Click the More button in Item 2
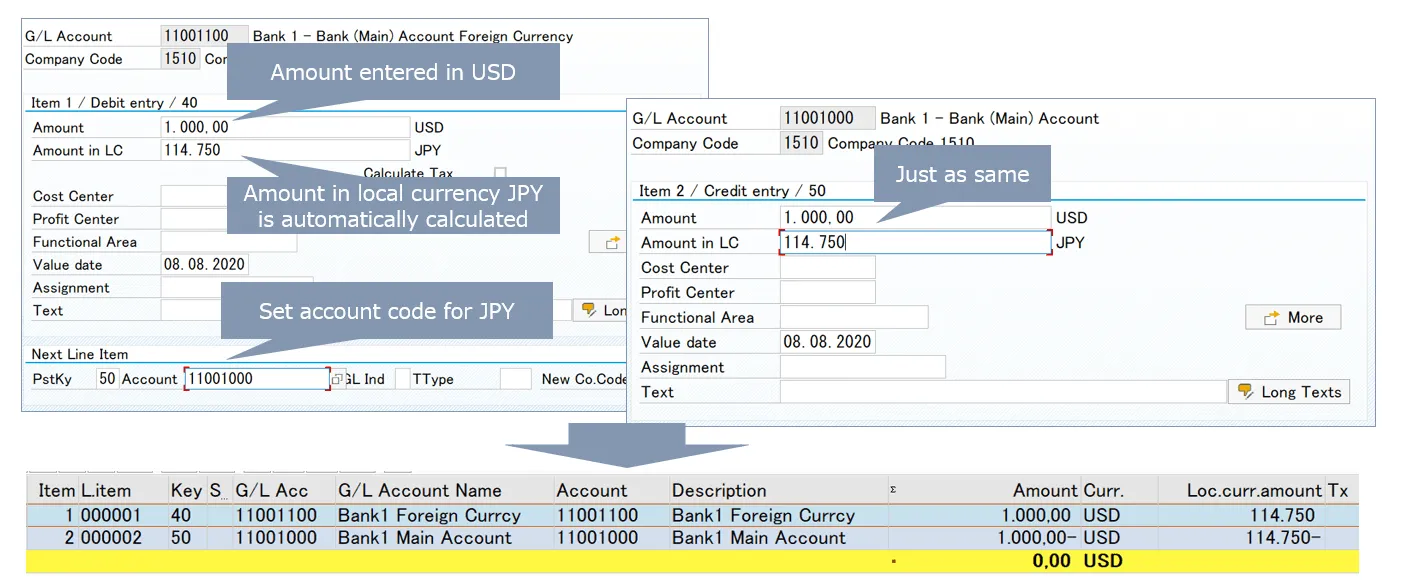The width and height of the screenshot is (1404, 587). pyautogui.click(x=1292, y=318)
